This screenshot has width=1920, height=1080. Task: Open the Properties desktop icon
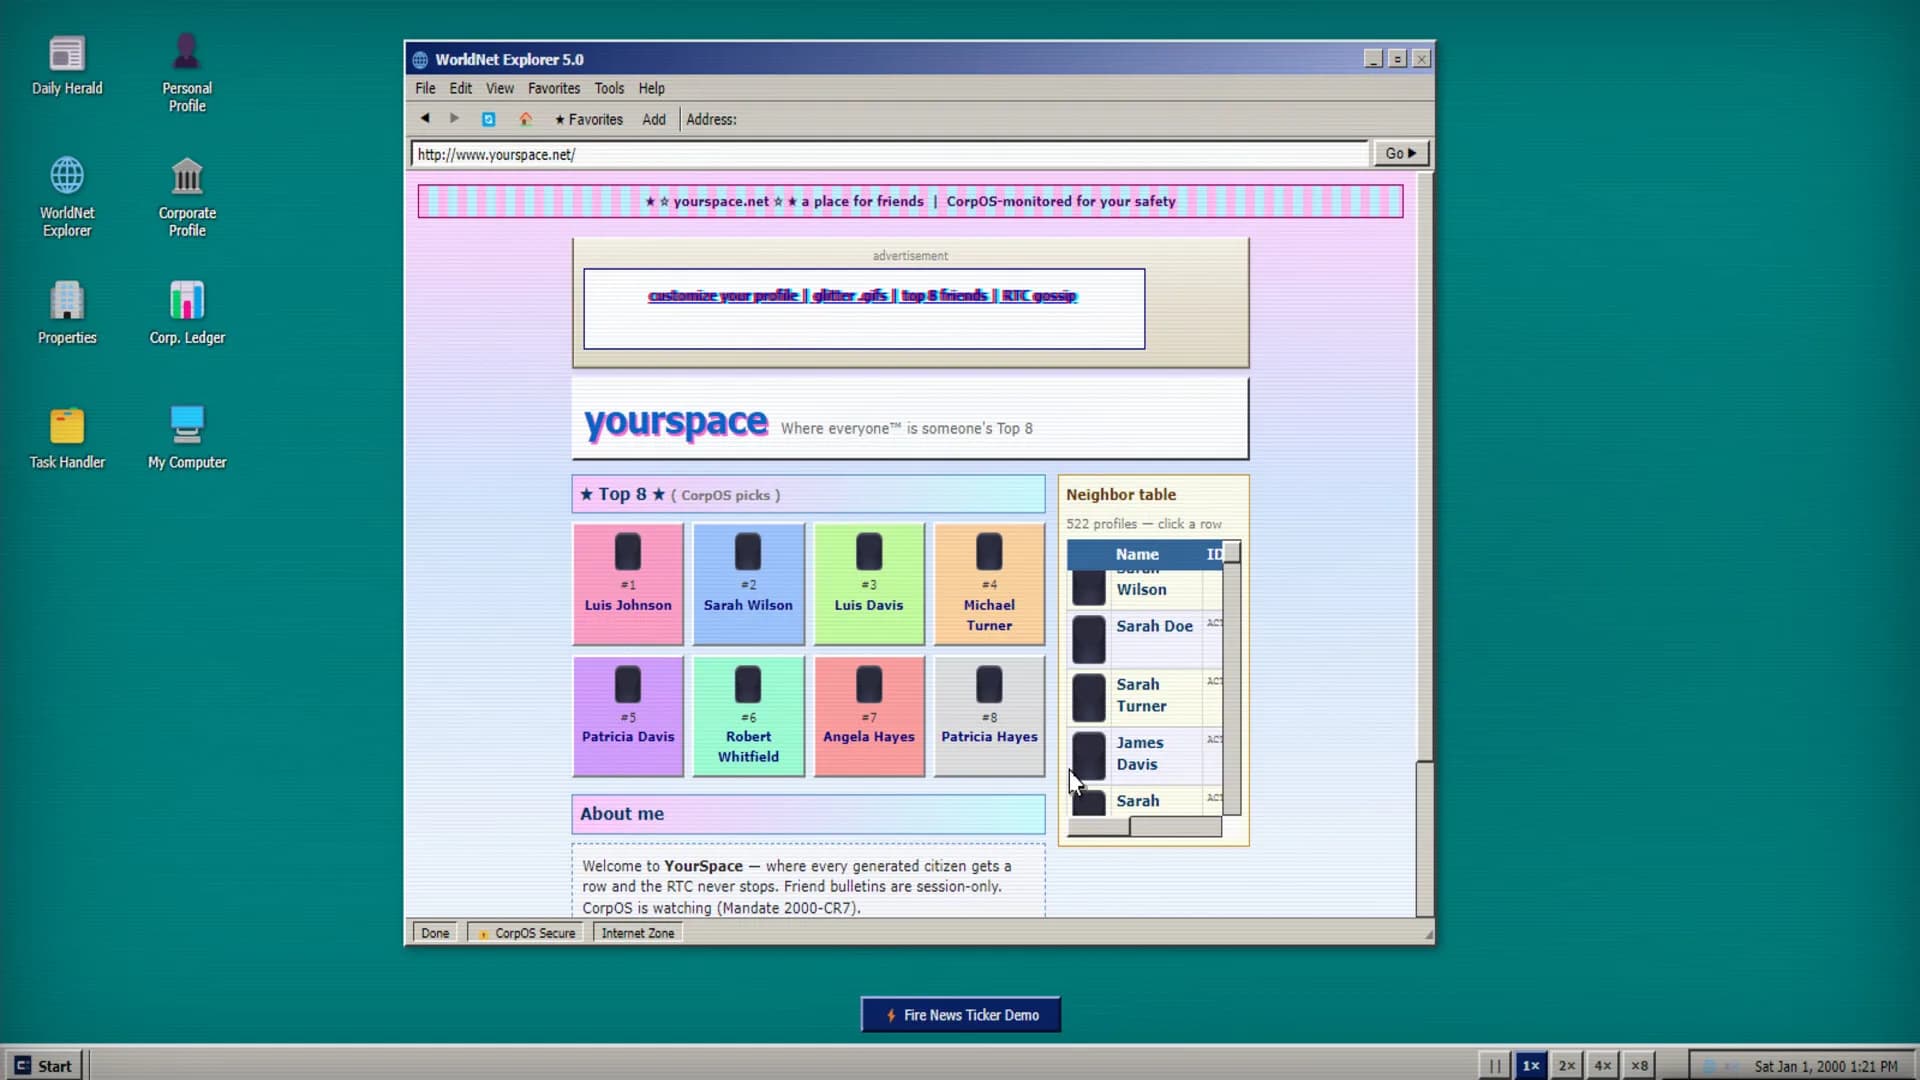click(67, 313)
